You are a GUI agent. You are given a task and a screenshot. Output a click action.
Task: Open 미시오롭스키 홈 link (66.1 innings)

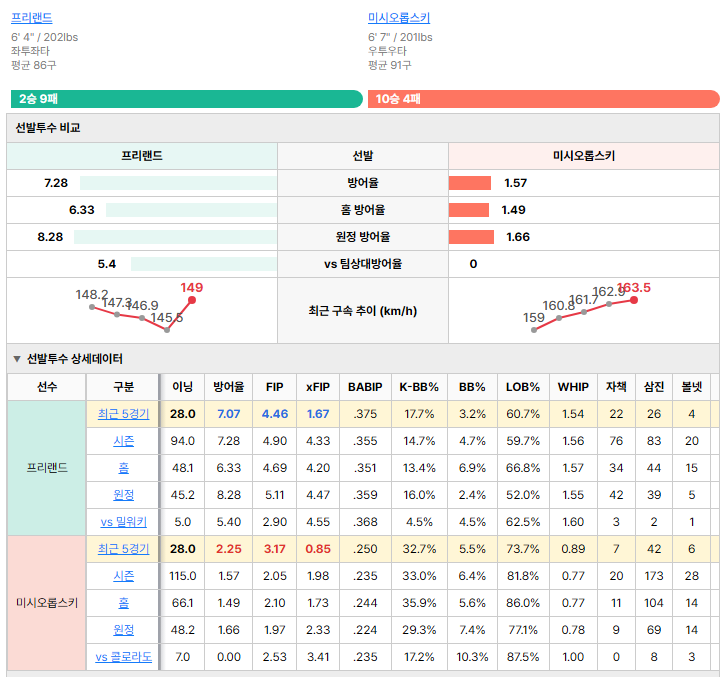123,602
